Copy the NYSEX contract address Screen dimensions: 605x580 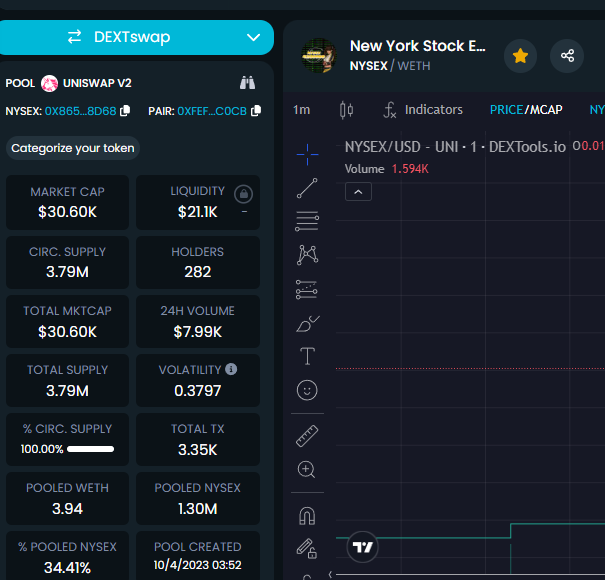[x=125, y=111]
